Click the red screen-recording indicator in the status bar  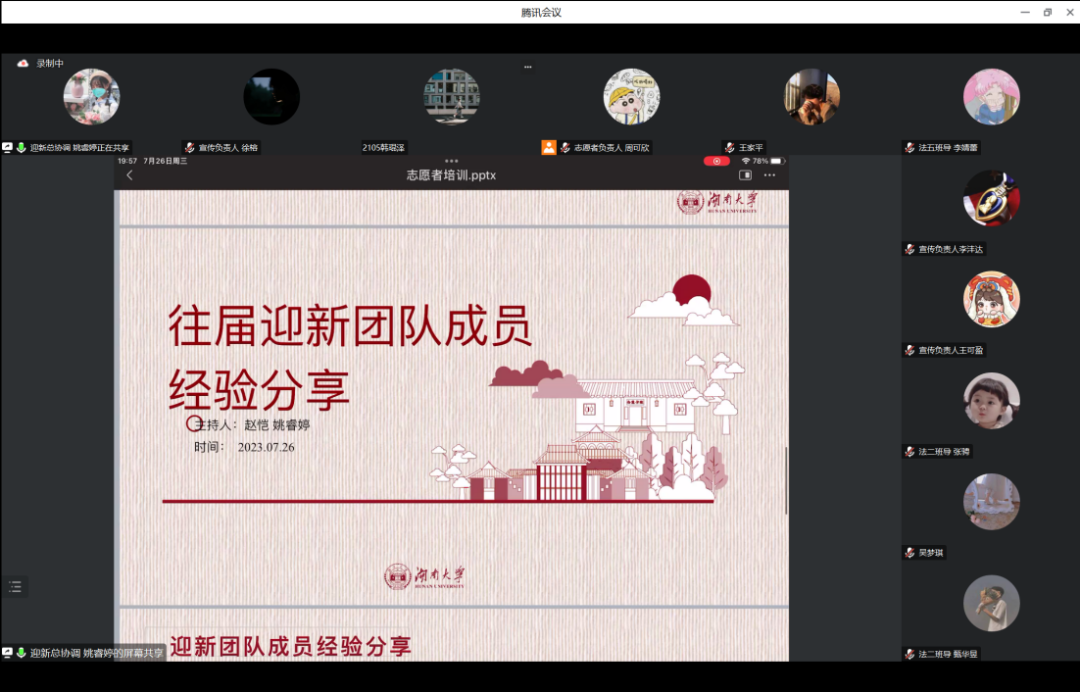716,161
